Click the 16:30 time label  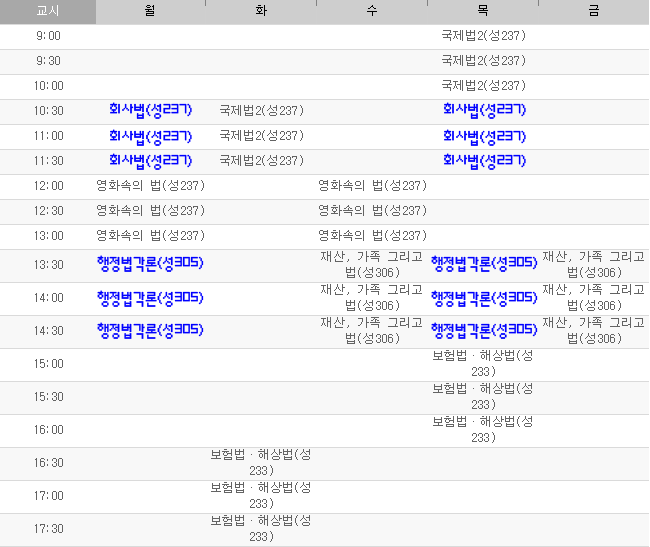[49, 463]
